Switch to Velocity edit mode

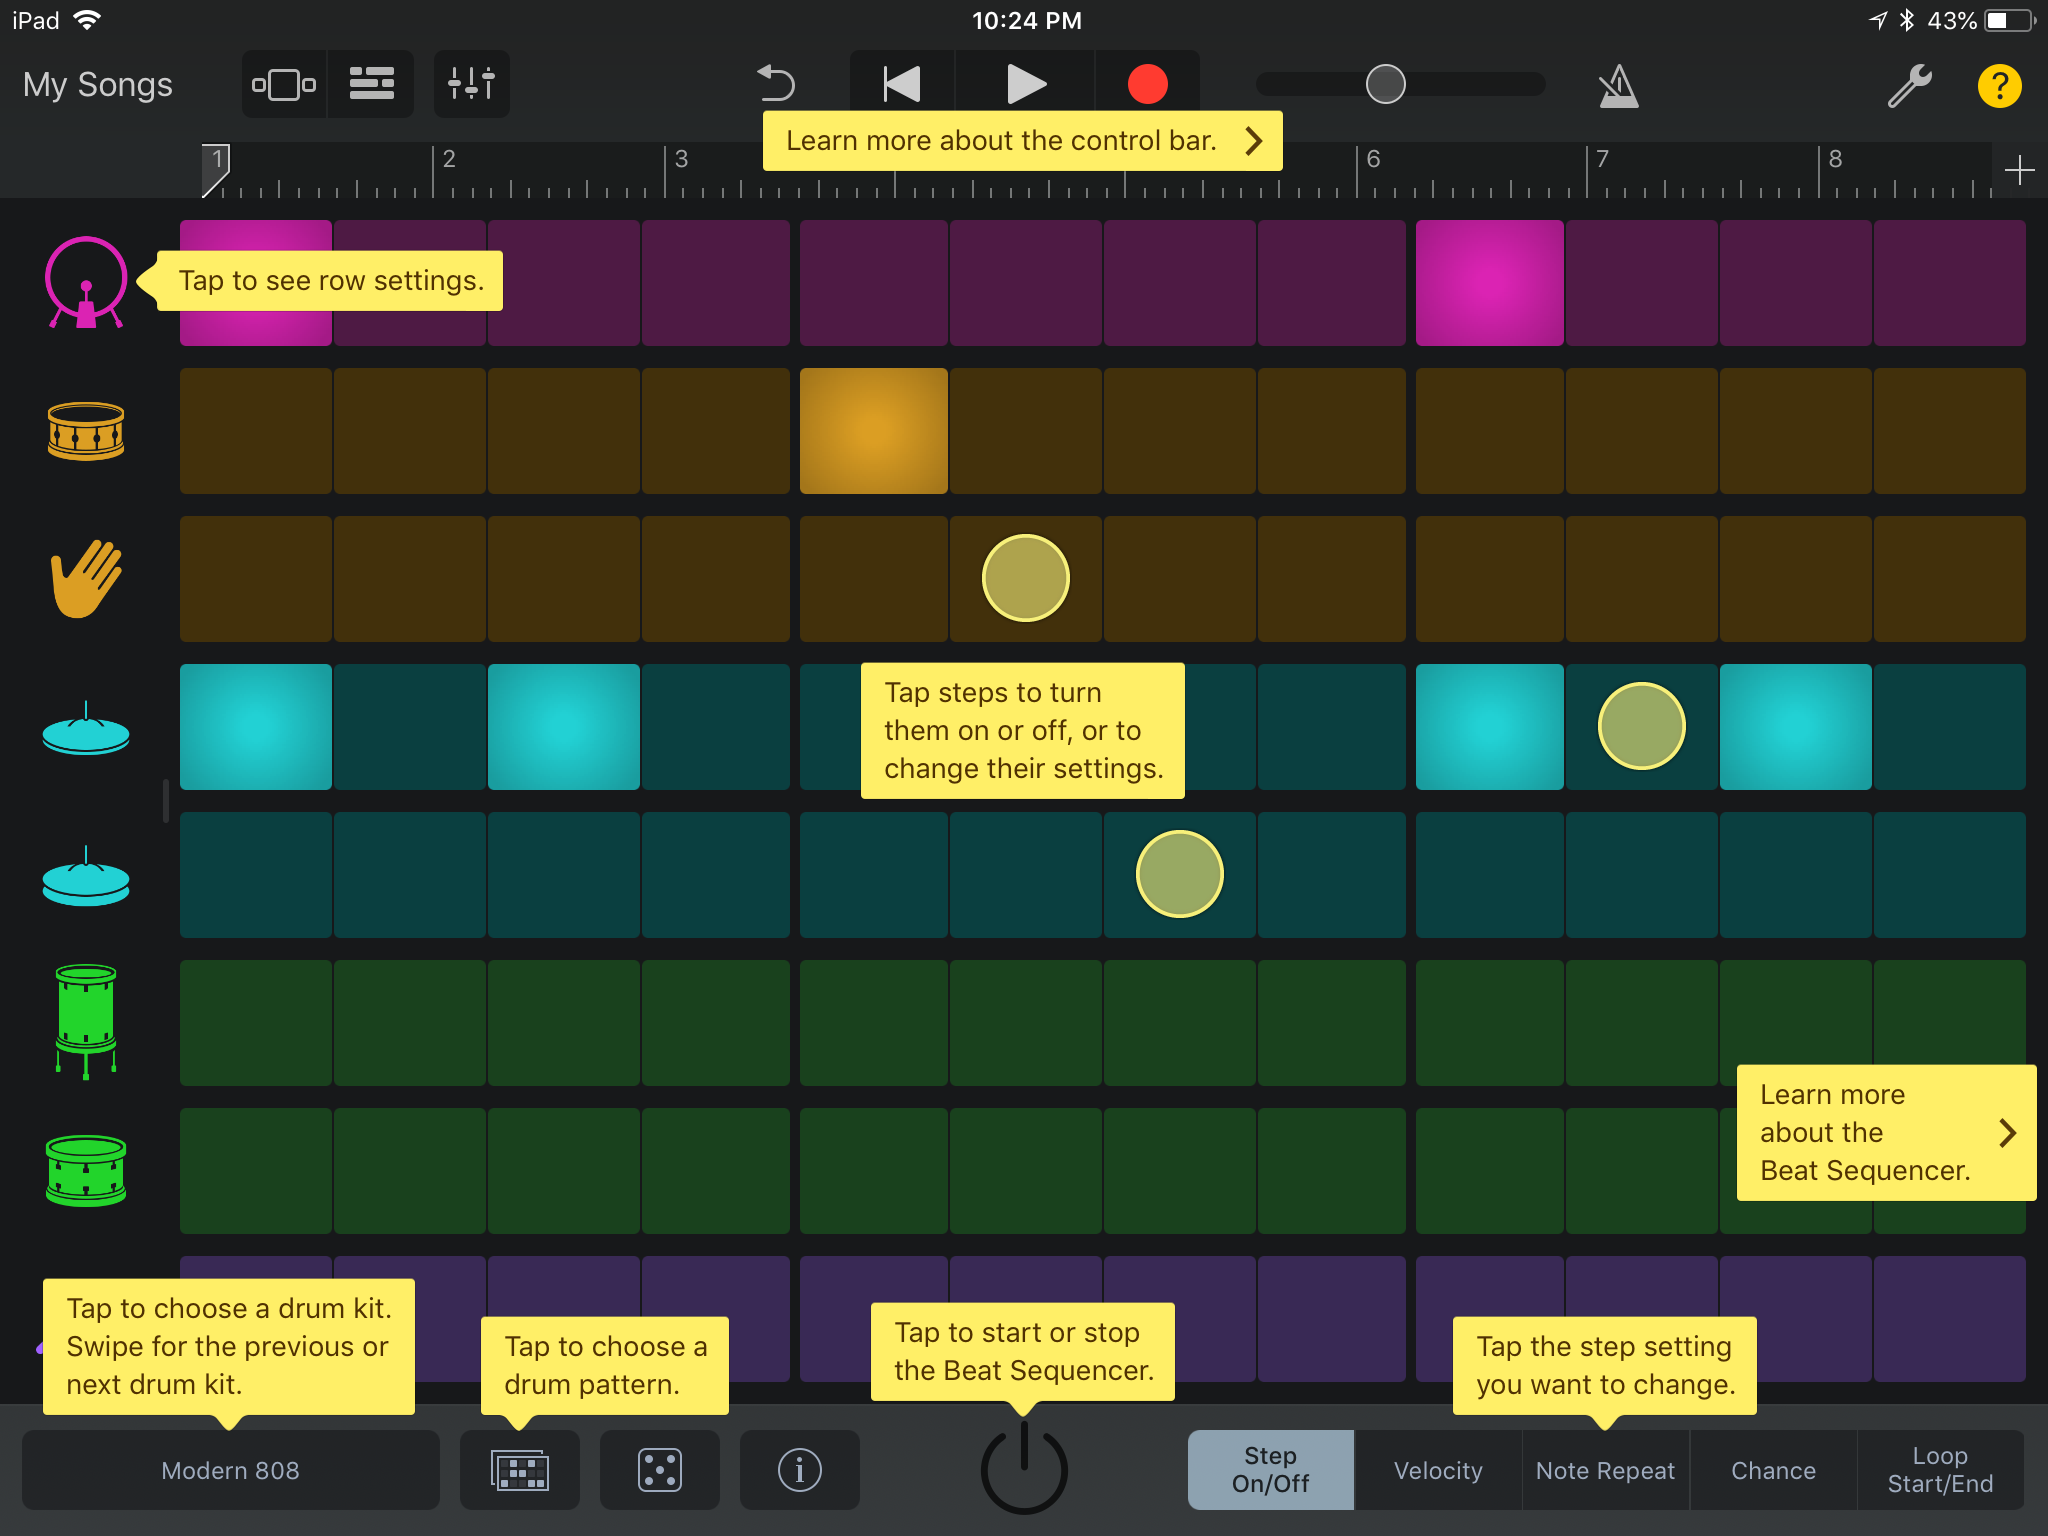1438,1470
